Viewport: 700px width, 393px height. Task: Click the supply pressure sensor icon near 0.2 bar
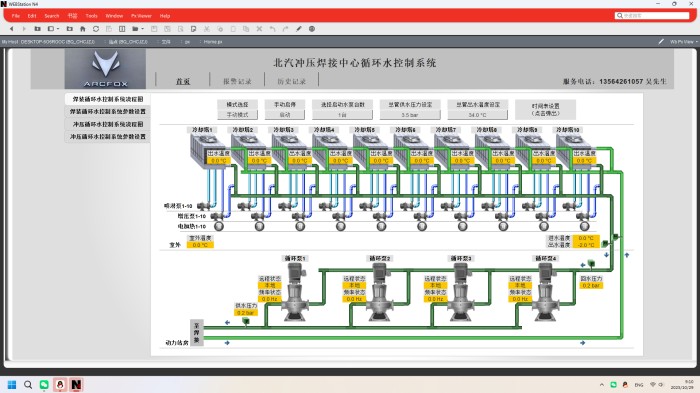pyautogui.click(x=246, y=321)
